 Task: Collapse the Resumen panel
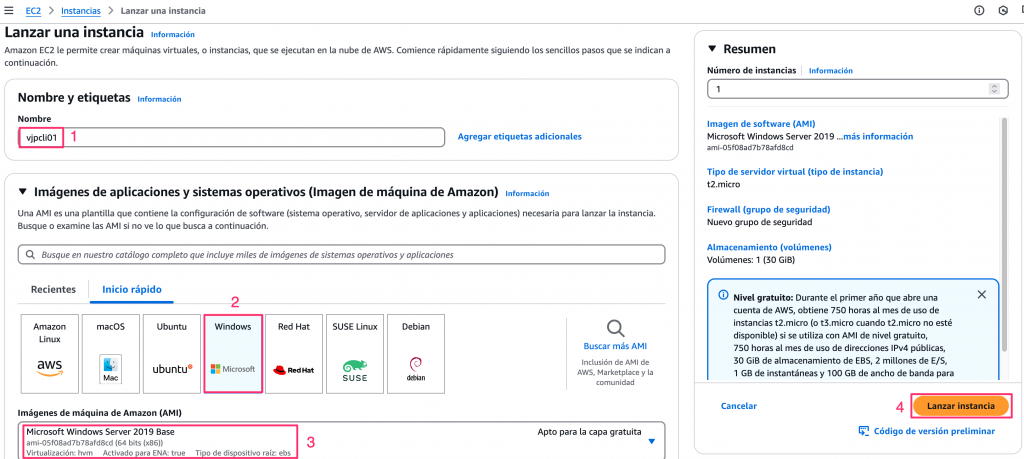tap(712, 49)
